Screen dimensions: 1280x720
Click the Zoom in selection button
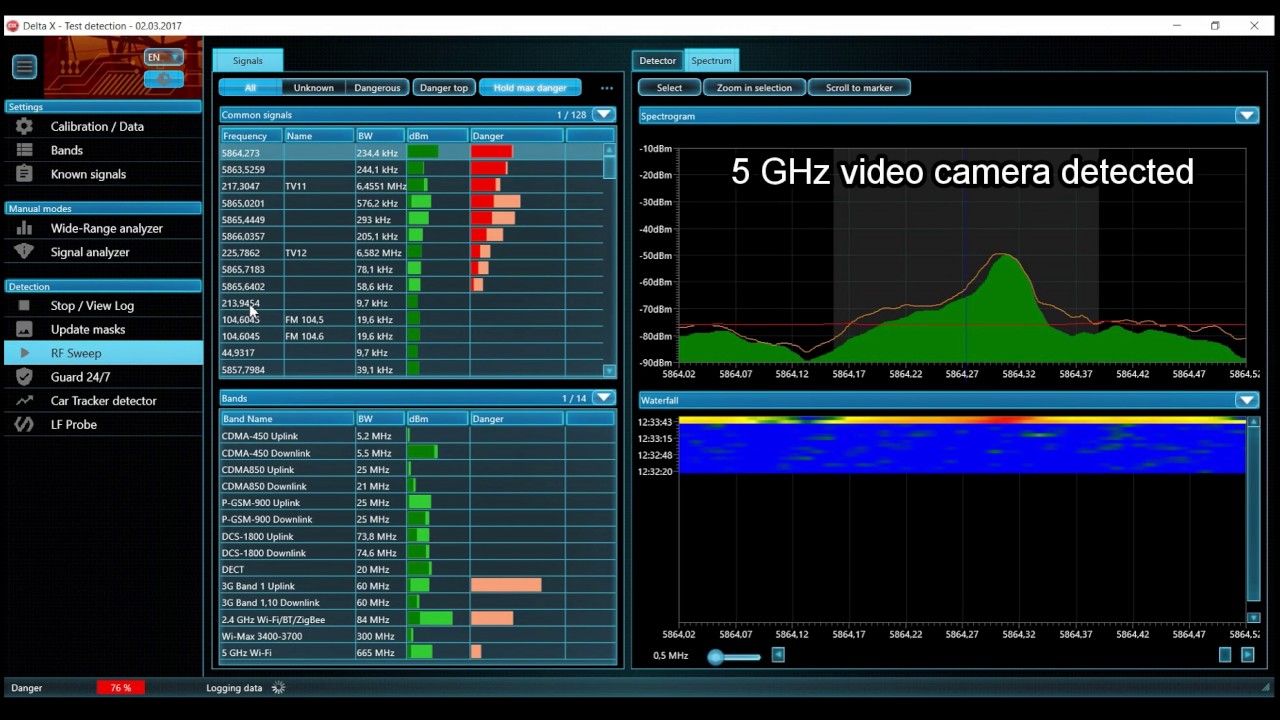(754, 88)
